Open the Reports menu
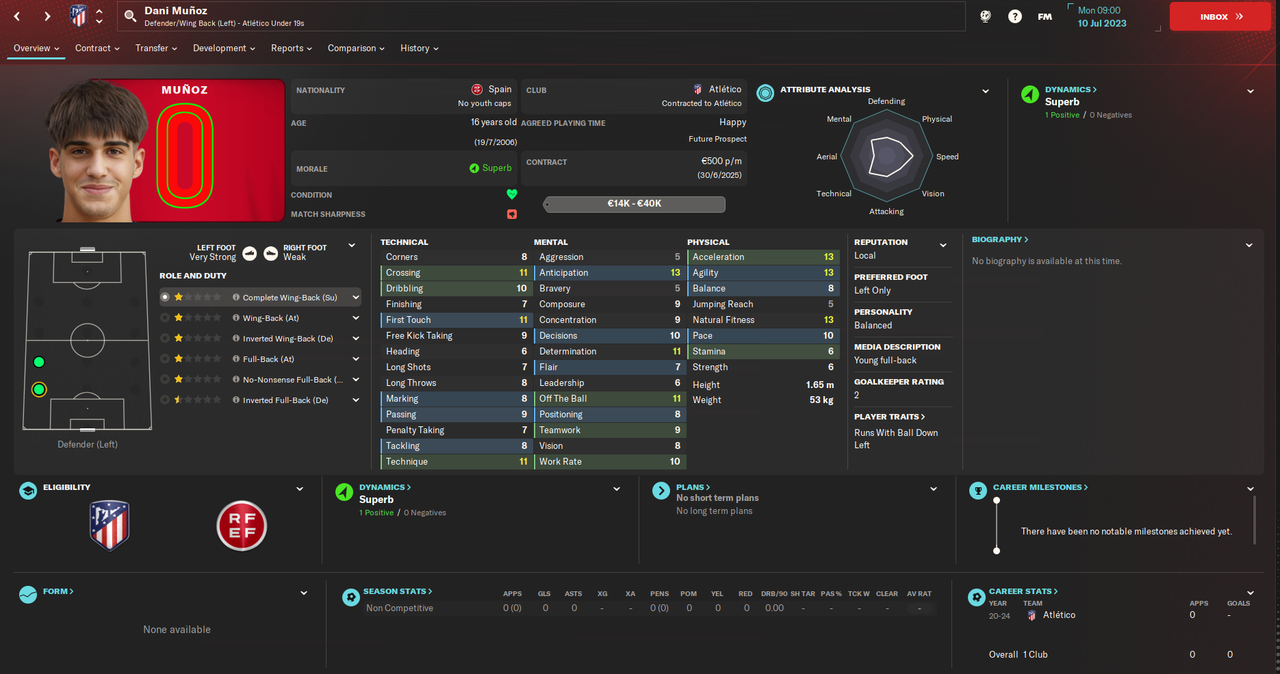 coord(291,48)
